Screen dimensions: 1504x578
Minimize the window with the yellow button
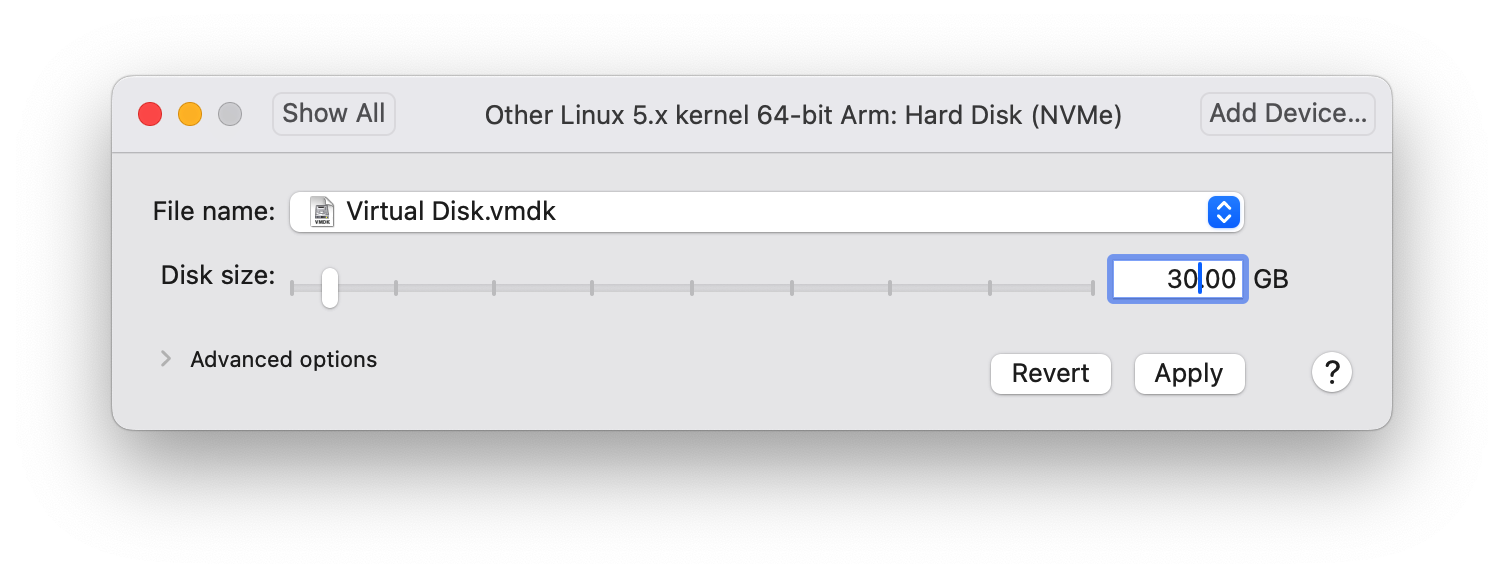(x=190, y=114)
